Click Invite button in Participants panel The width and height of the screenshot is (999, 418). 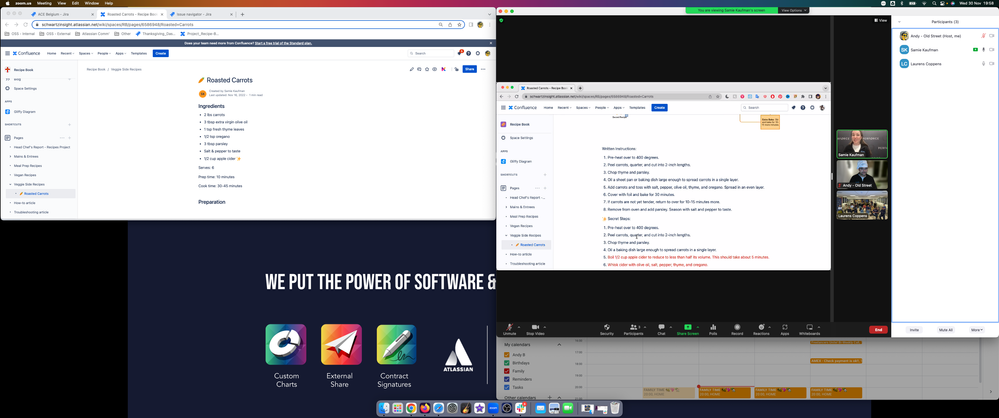pyautogui.click(x=914, y=330)
